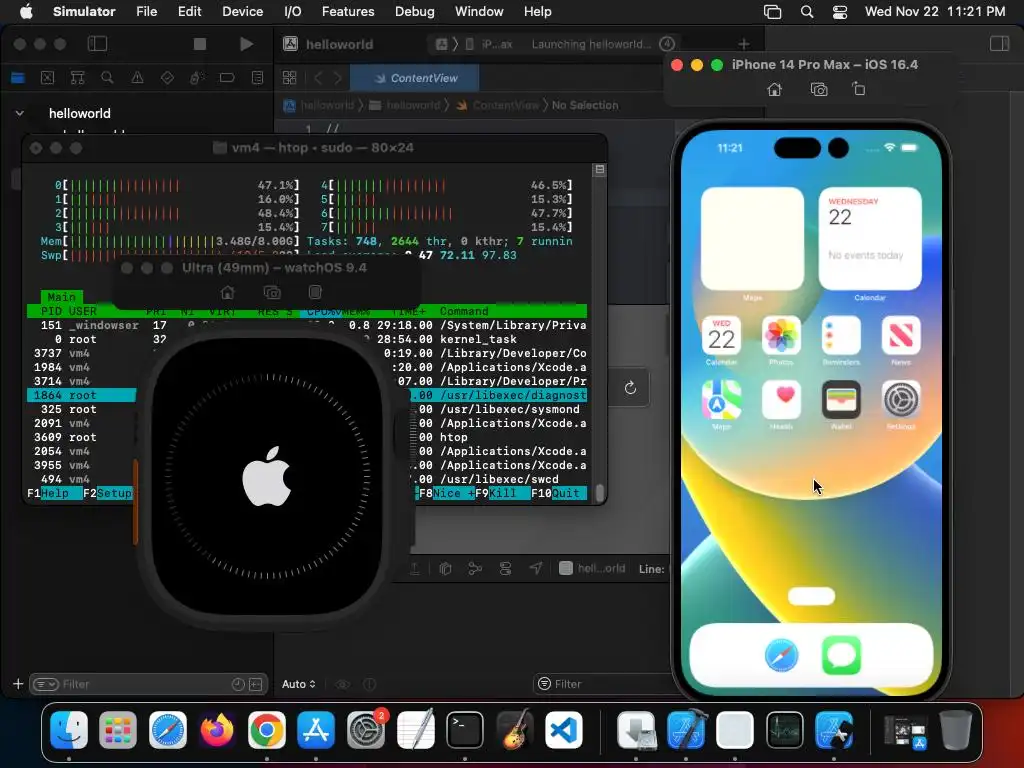Open the Wallet app on iPhone
1024x768 pixels.
(x=841, y=400)
